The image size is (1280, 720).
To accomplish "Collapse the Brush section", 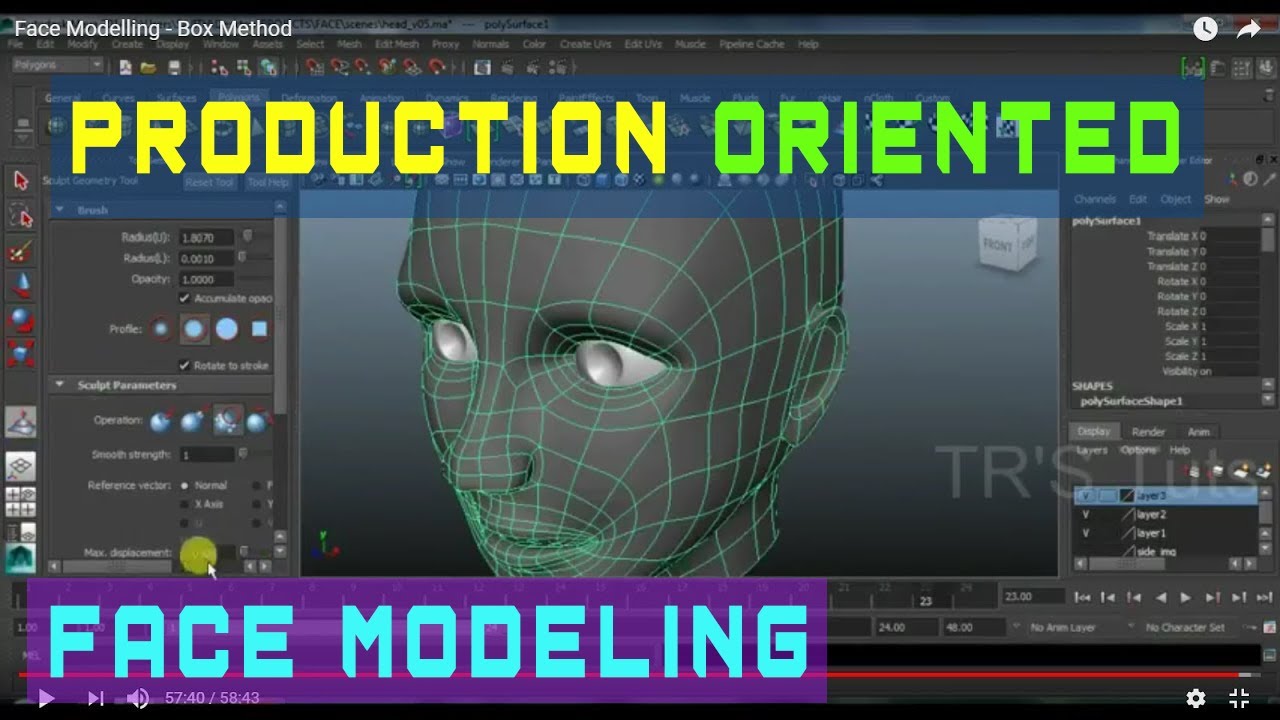I will (x=59, y=210).
